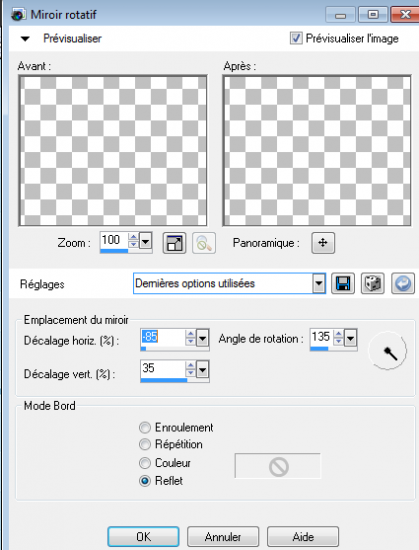Collapse the Prévisualiser preview section triangle
The width and height of the screenshot is (419, 550).
[25, 39]
